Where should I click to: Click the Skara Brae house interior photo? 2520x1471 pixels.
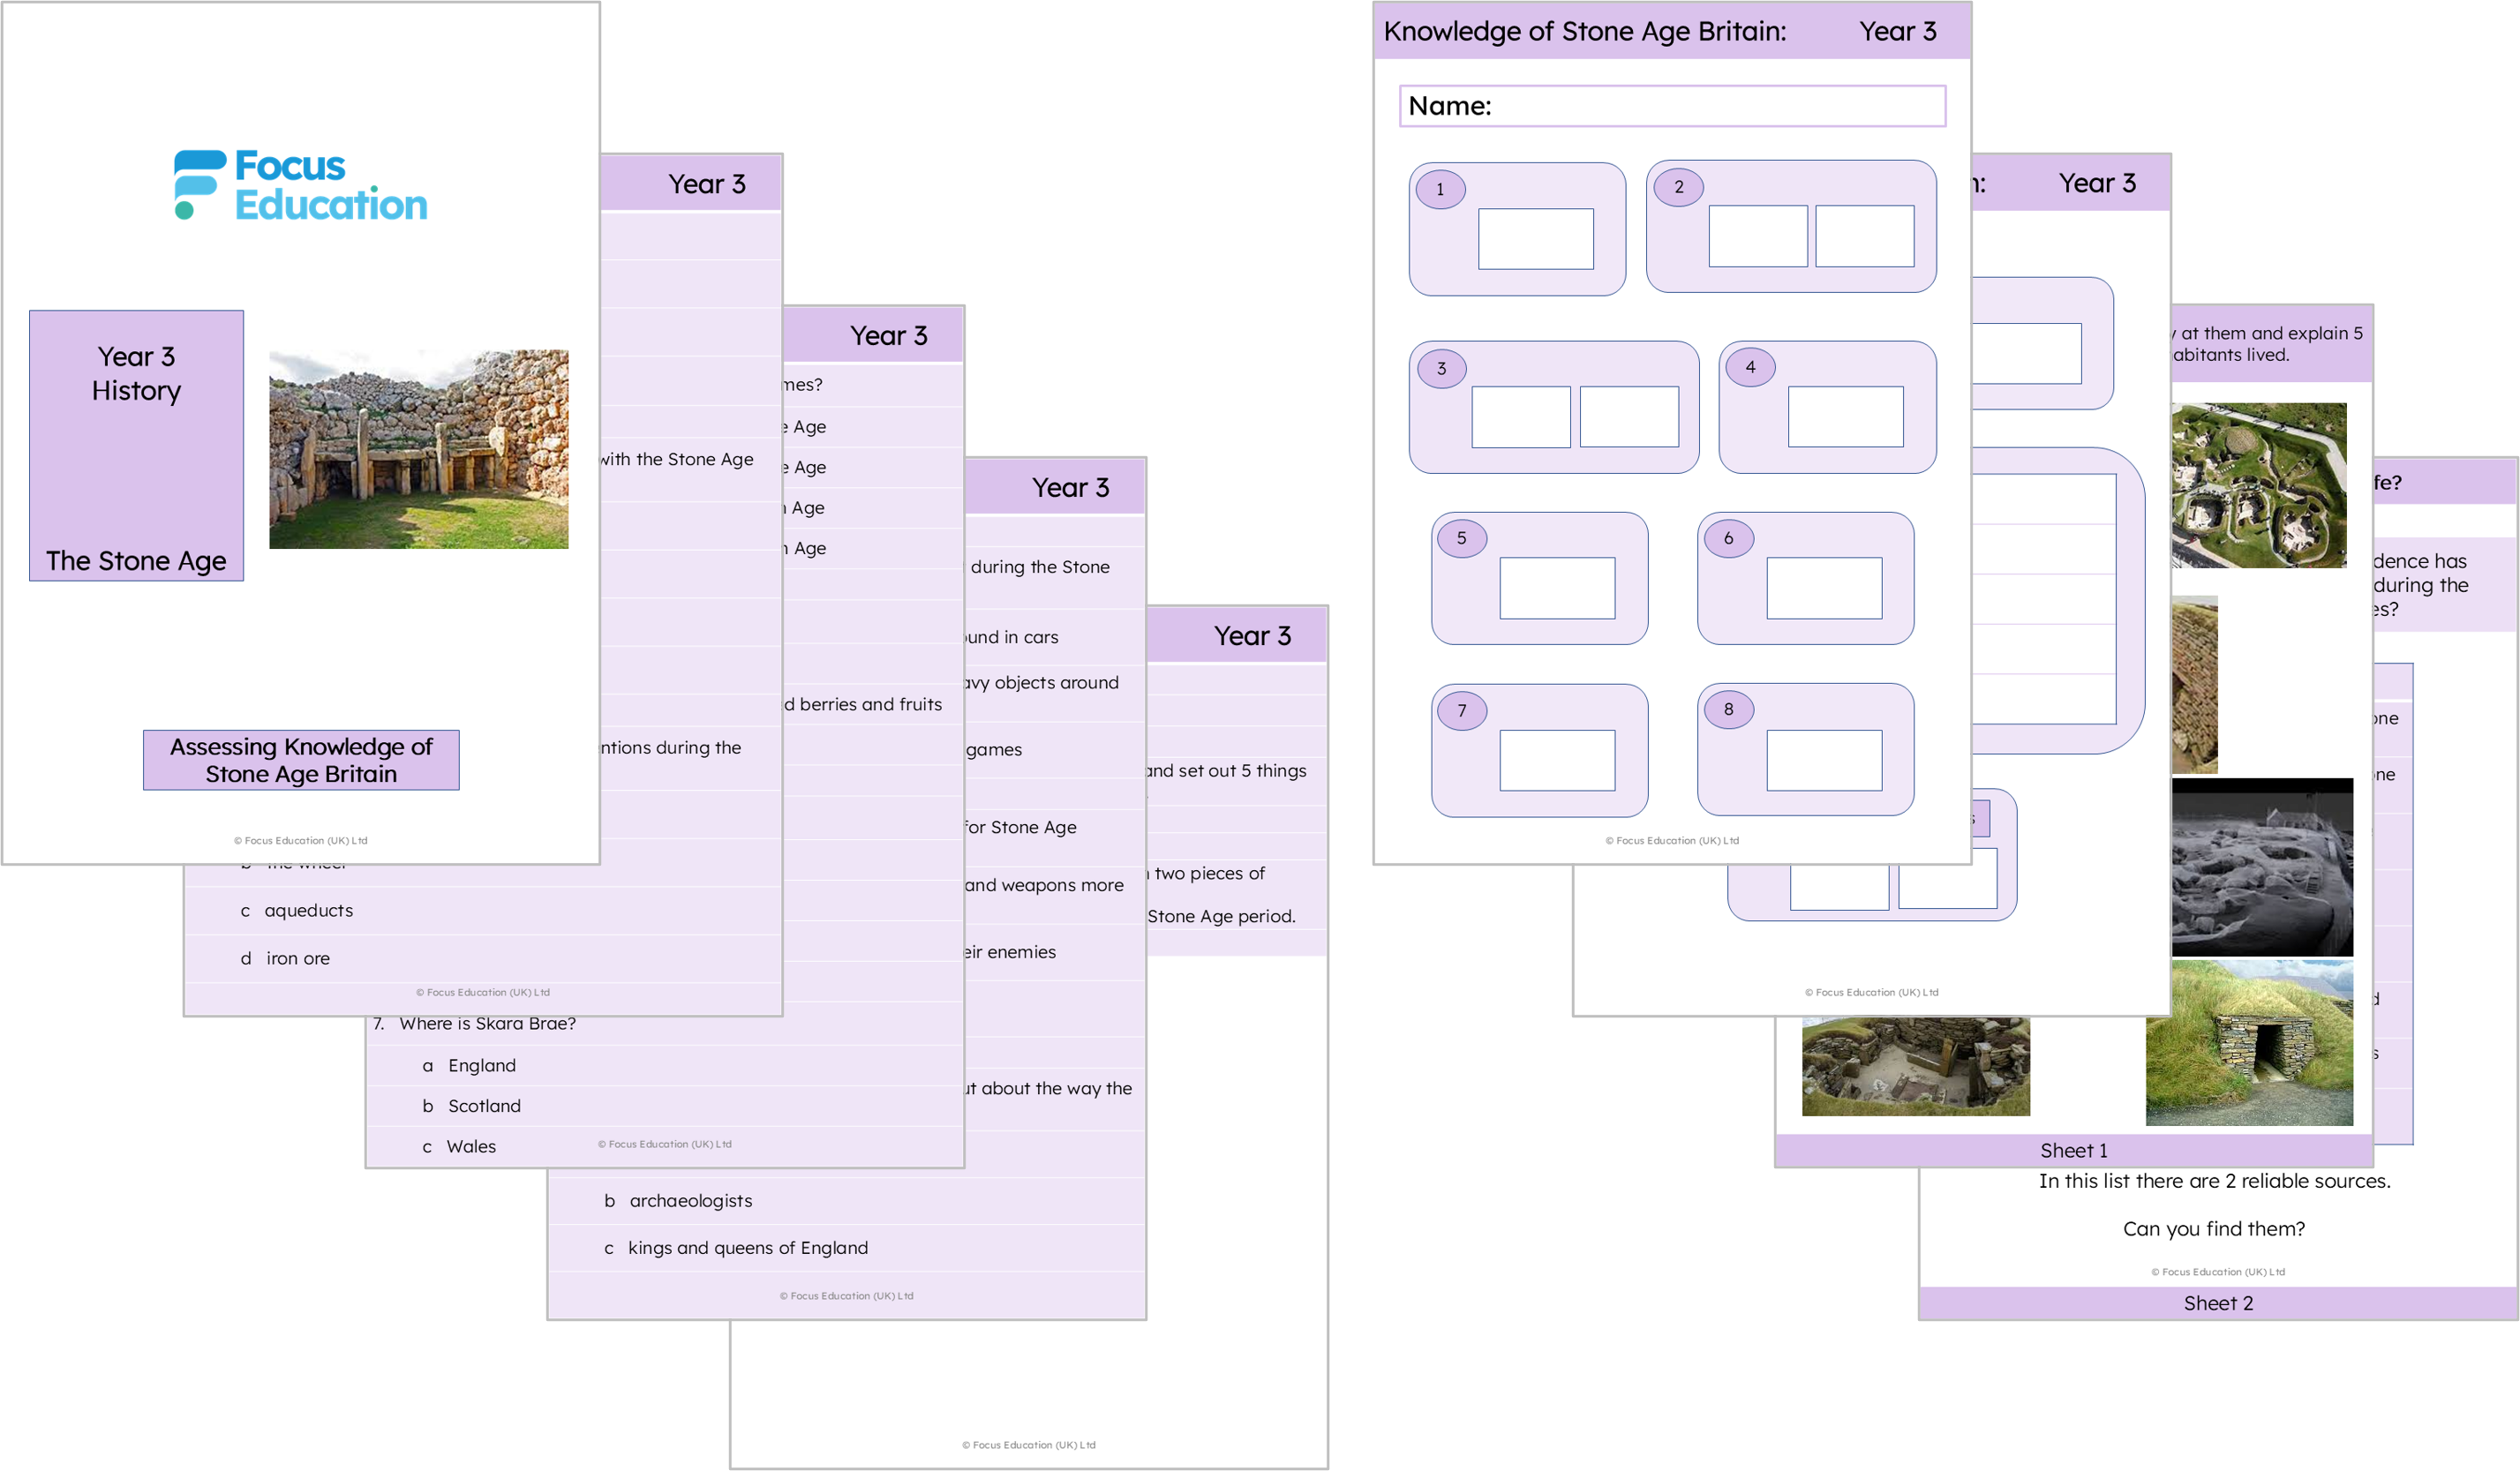[x=1916, y=1066]
